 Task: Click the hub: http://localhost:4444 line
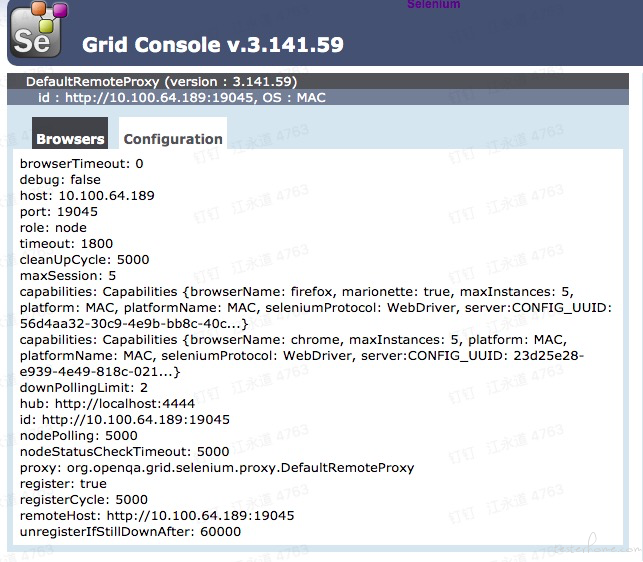click(x=107, y=404)
